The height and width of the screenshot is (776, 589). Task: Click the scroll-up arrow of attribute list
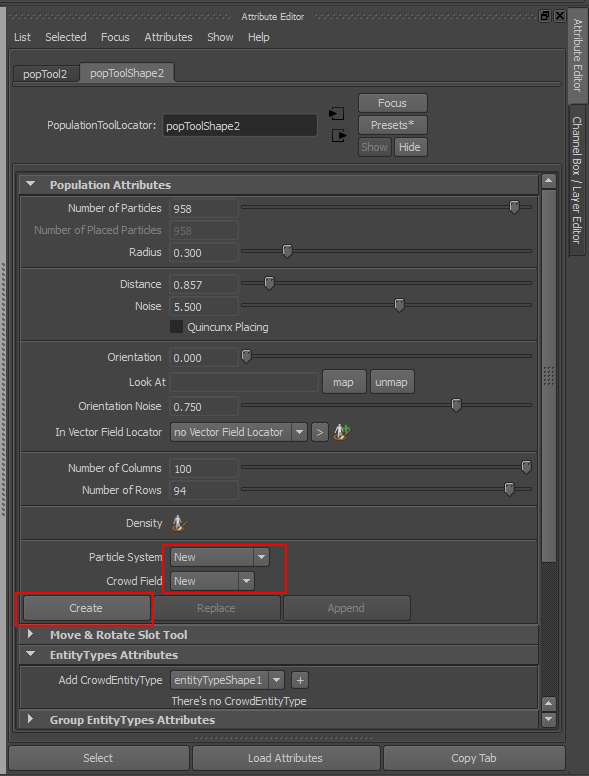pyautogui.click(x=548, y=181)
